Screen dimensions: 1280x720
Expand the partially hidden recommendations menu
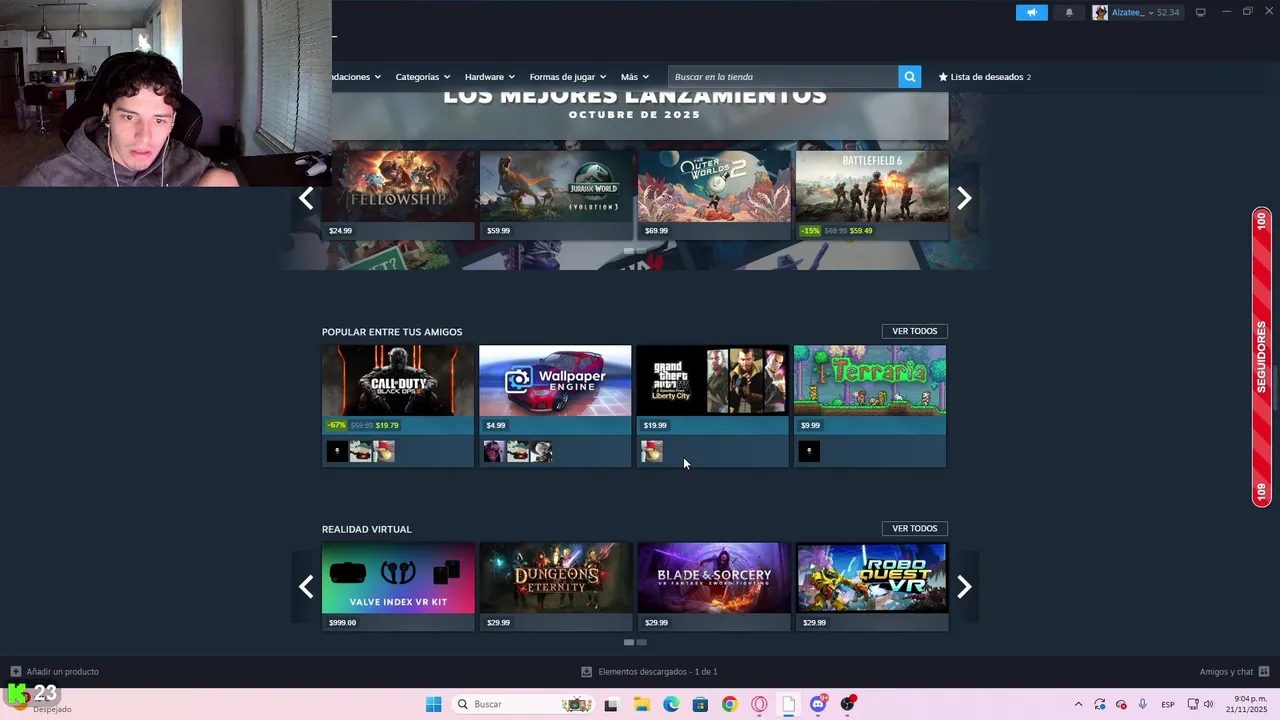[x=357, y=77]
